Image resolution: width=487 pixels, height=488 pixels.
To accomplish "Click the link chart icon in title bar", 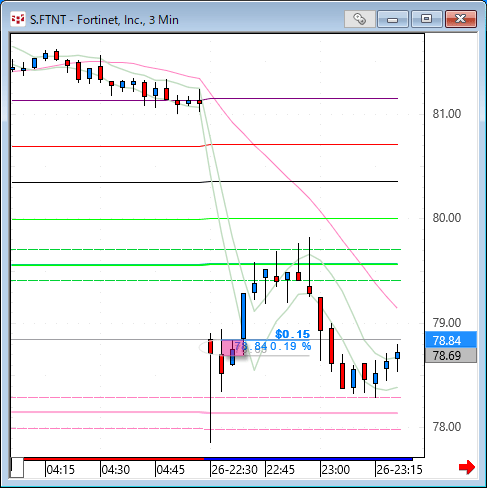I will pos(360,19).
